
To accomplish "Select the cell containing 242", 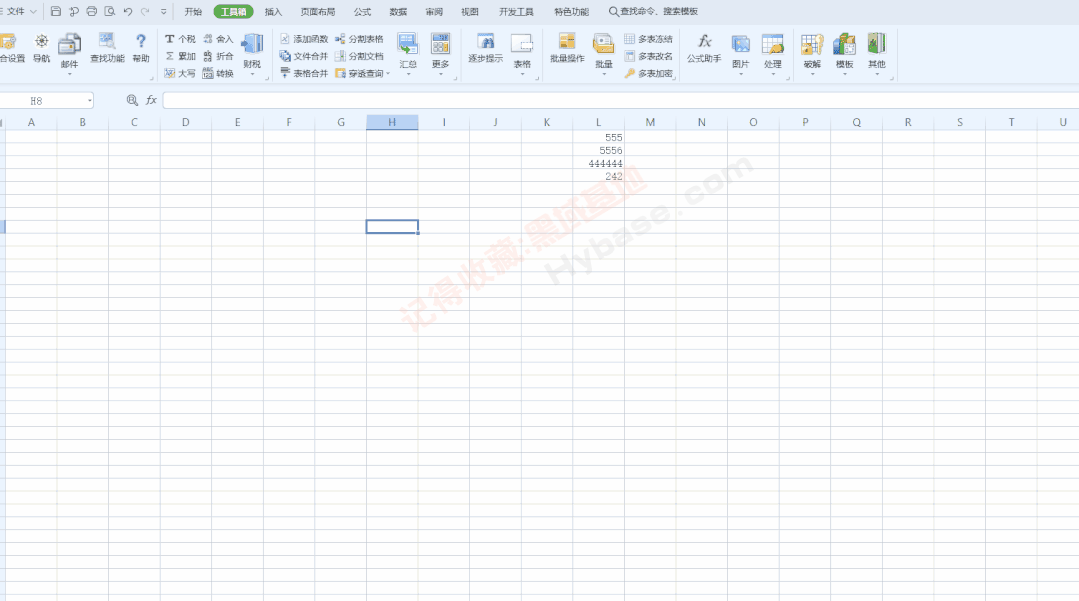I will tap(599, 176).
